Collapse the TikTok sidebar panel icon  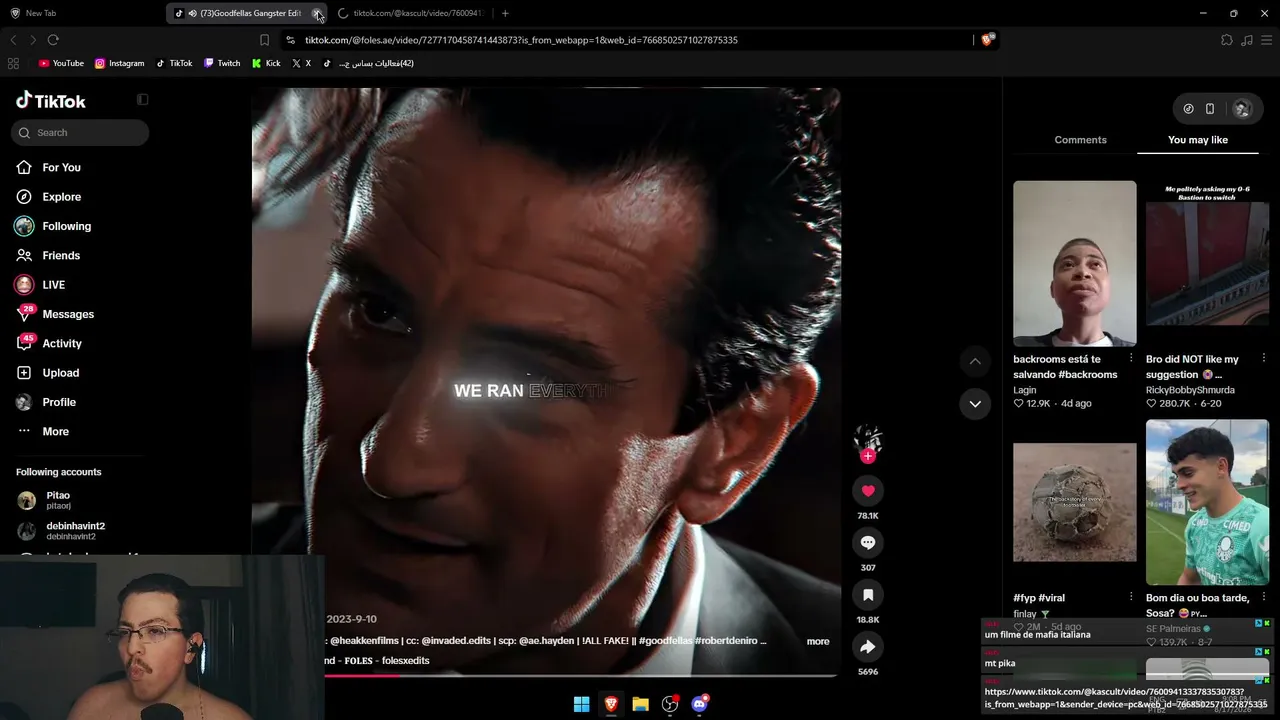click(142, 100)
